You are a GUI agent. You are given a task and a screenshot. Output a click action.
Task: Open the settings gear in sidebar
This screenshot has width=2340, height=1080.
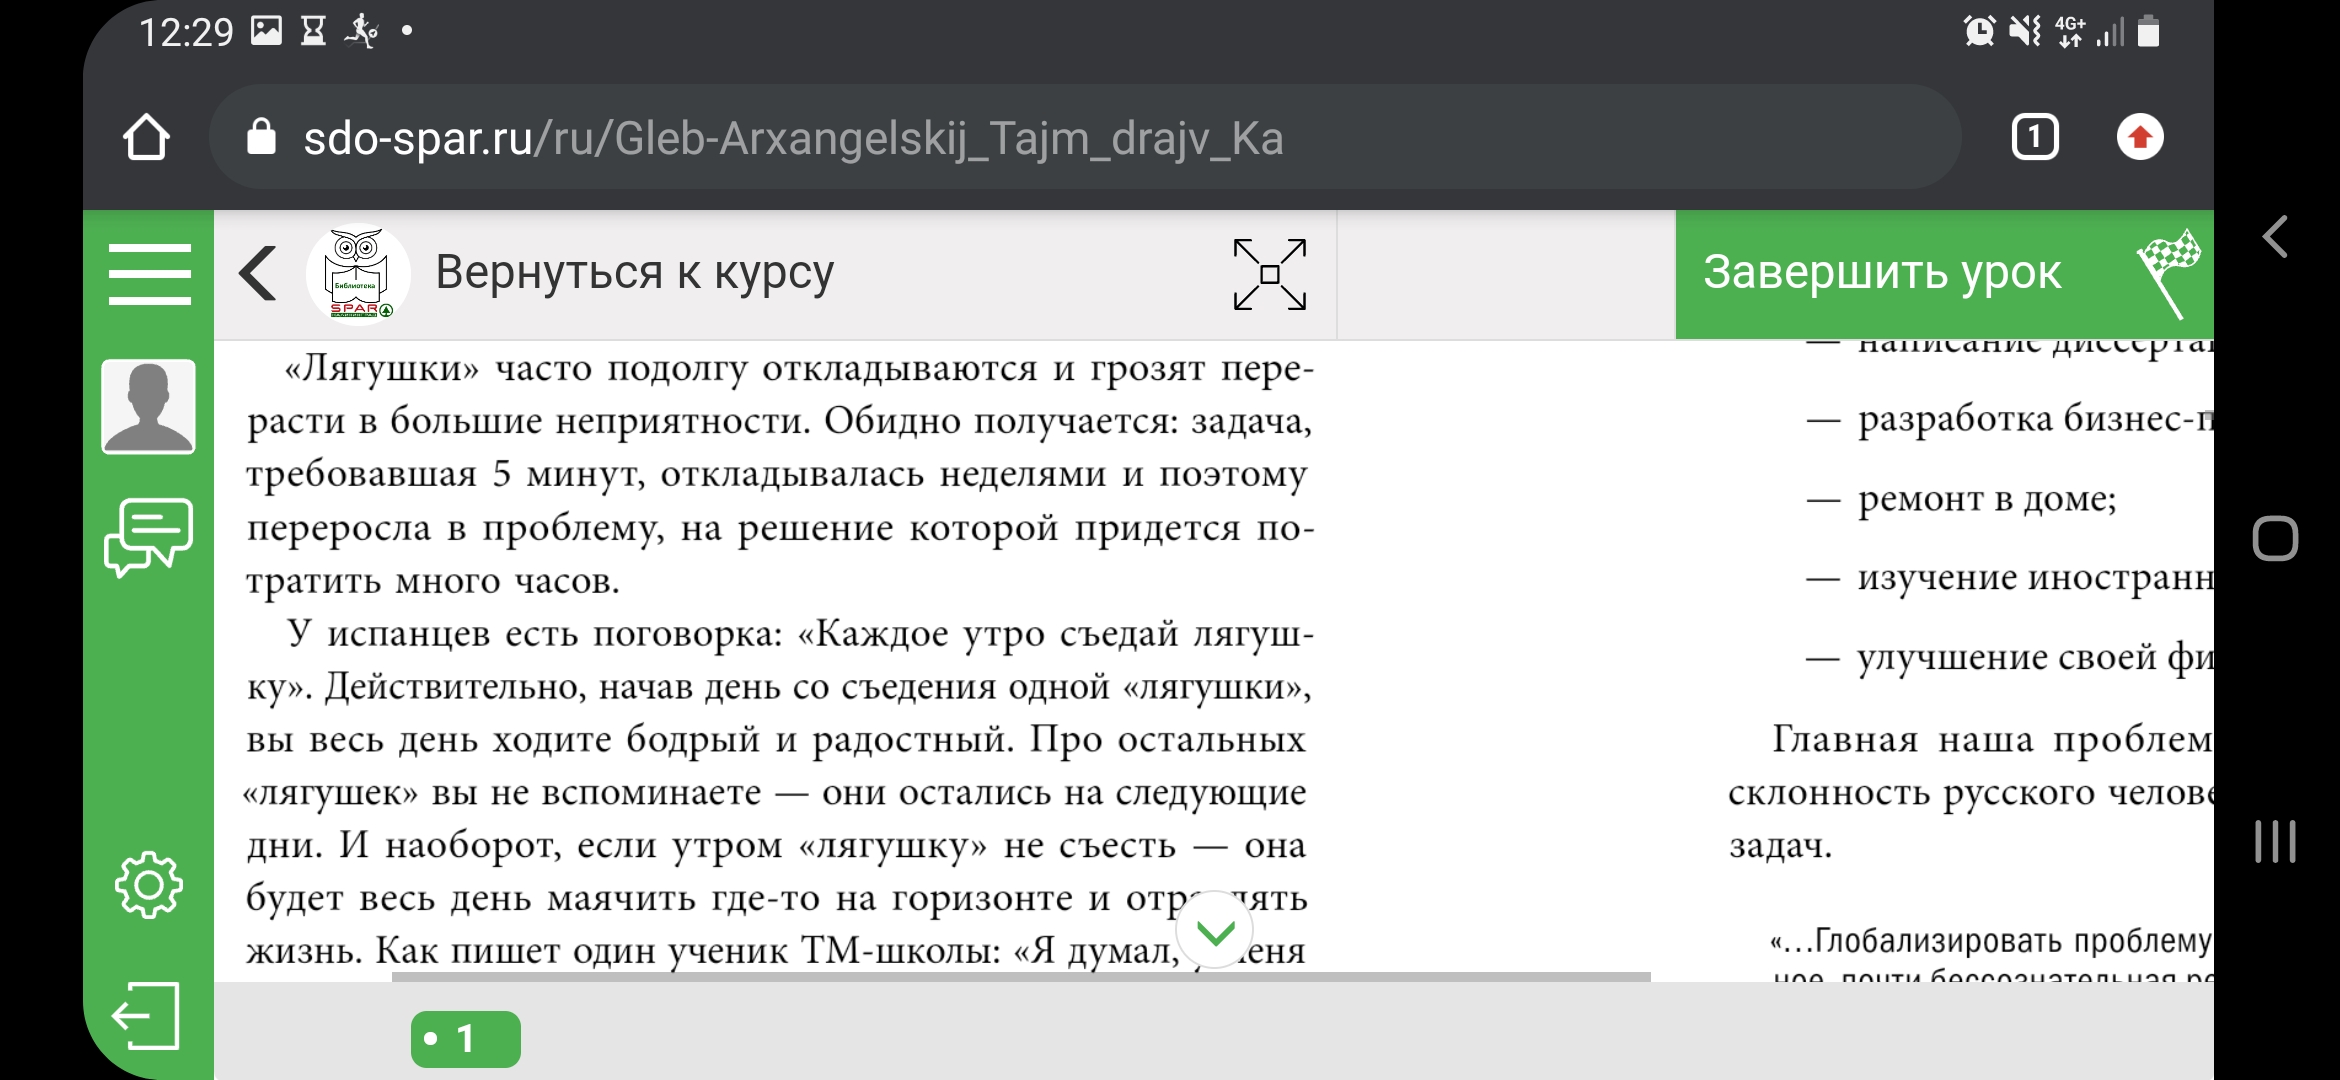[x=148, y=884]
